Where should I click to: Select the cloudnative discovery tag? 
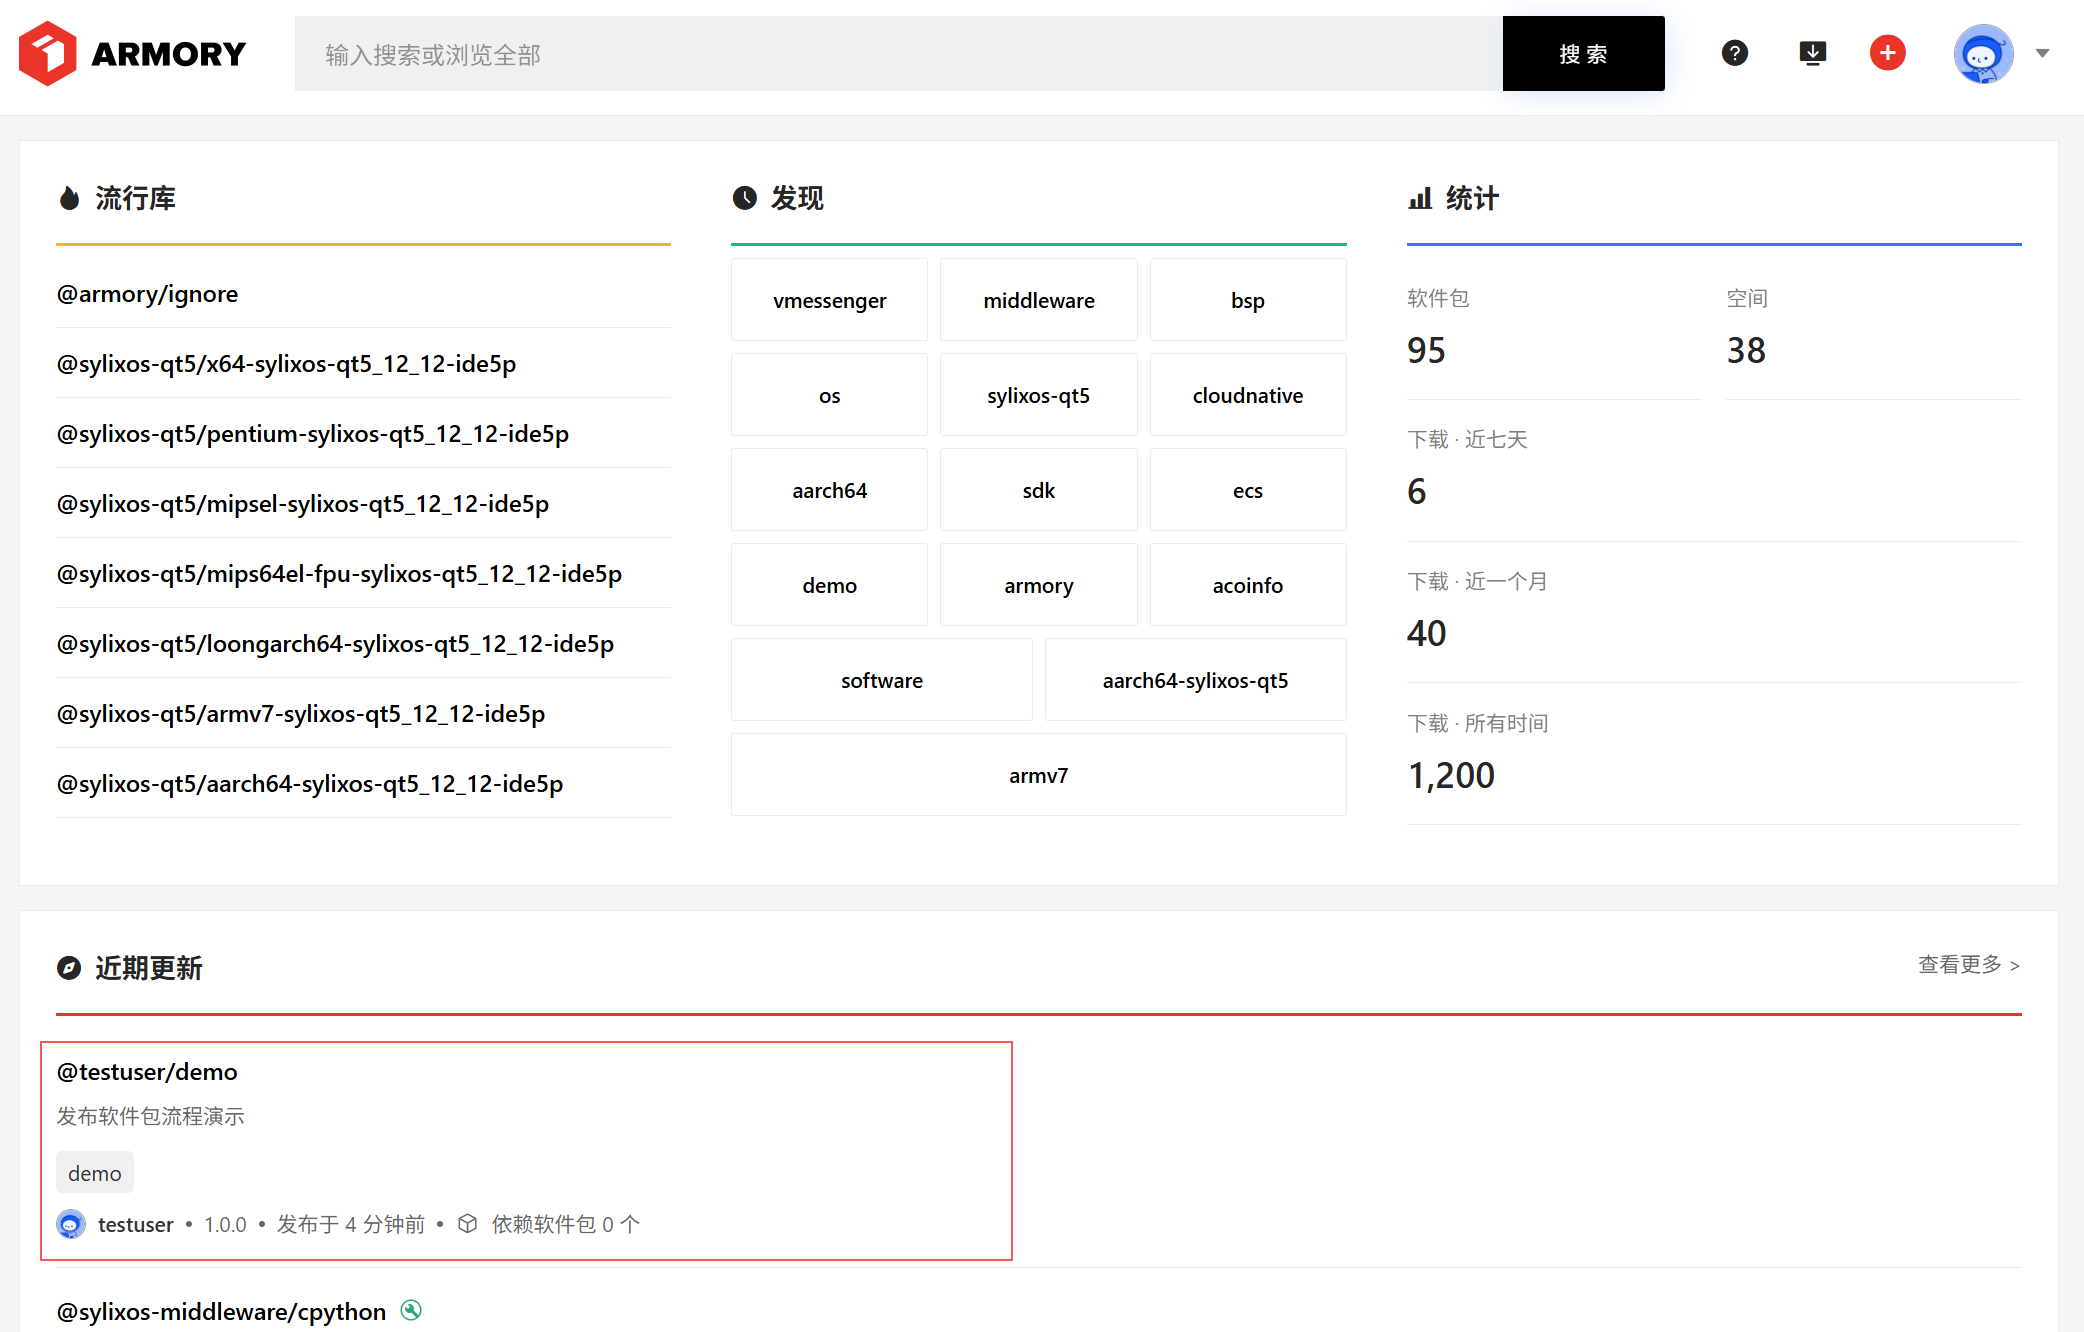1247,395
